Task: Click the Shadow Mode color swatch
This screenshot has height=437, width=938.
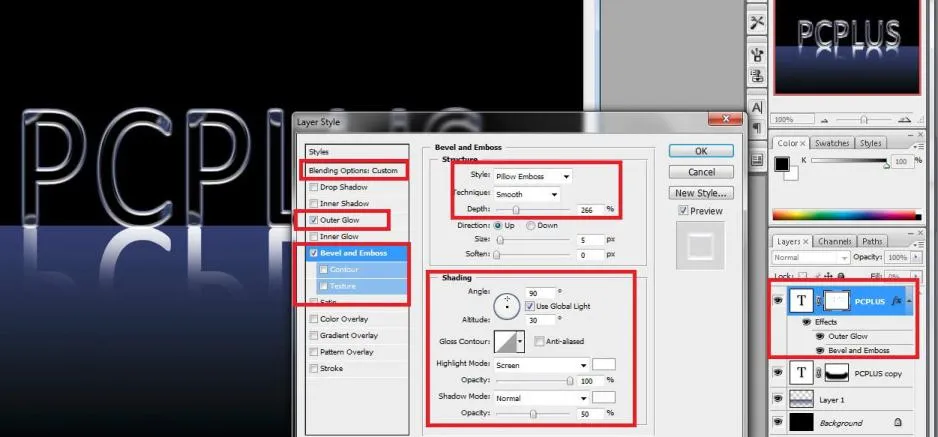Action: coord(604,398)
